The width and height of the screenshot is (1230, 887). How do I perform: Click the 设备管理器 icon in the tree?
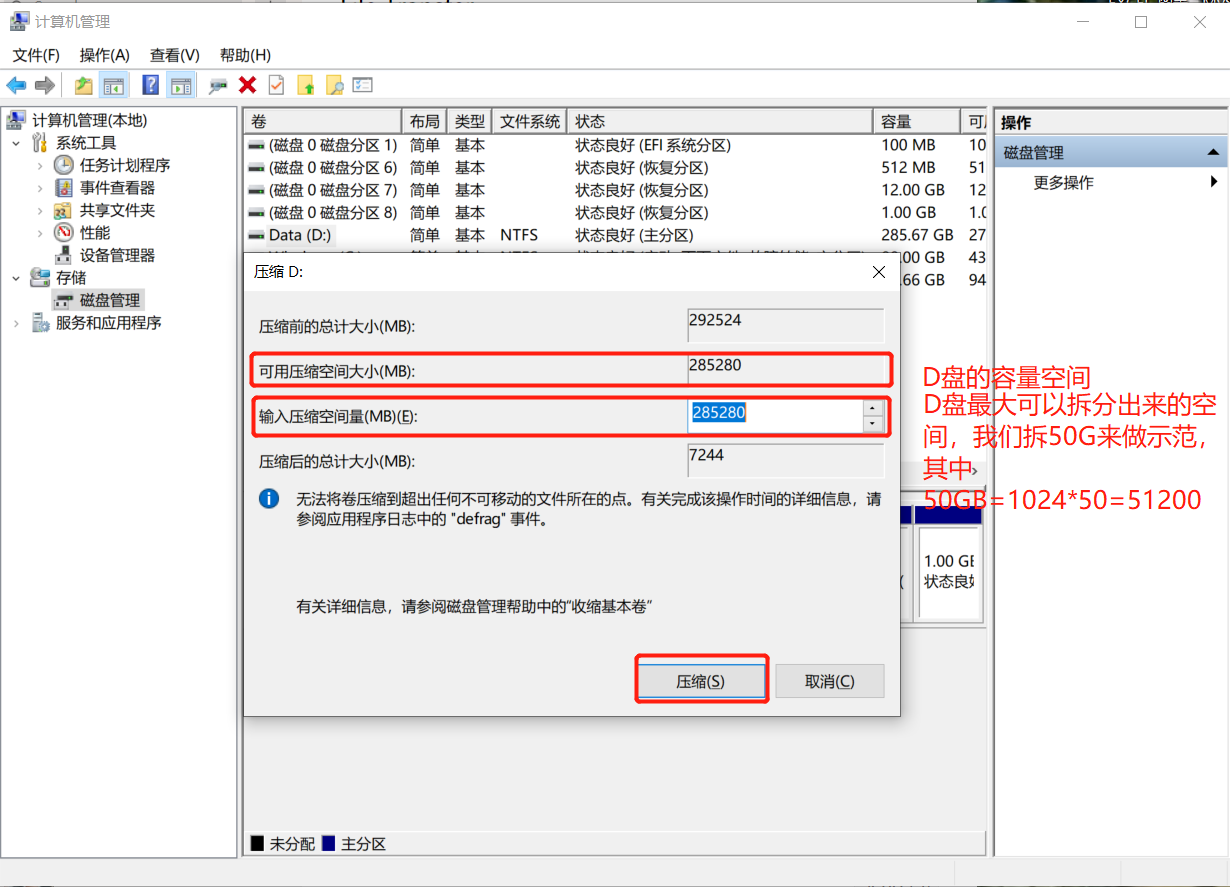(x=63, y=255)
